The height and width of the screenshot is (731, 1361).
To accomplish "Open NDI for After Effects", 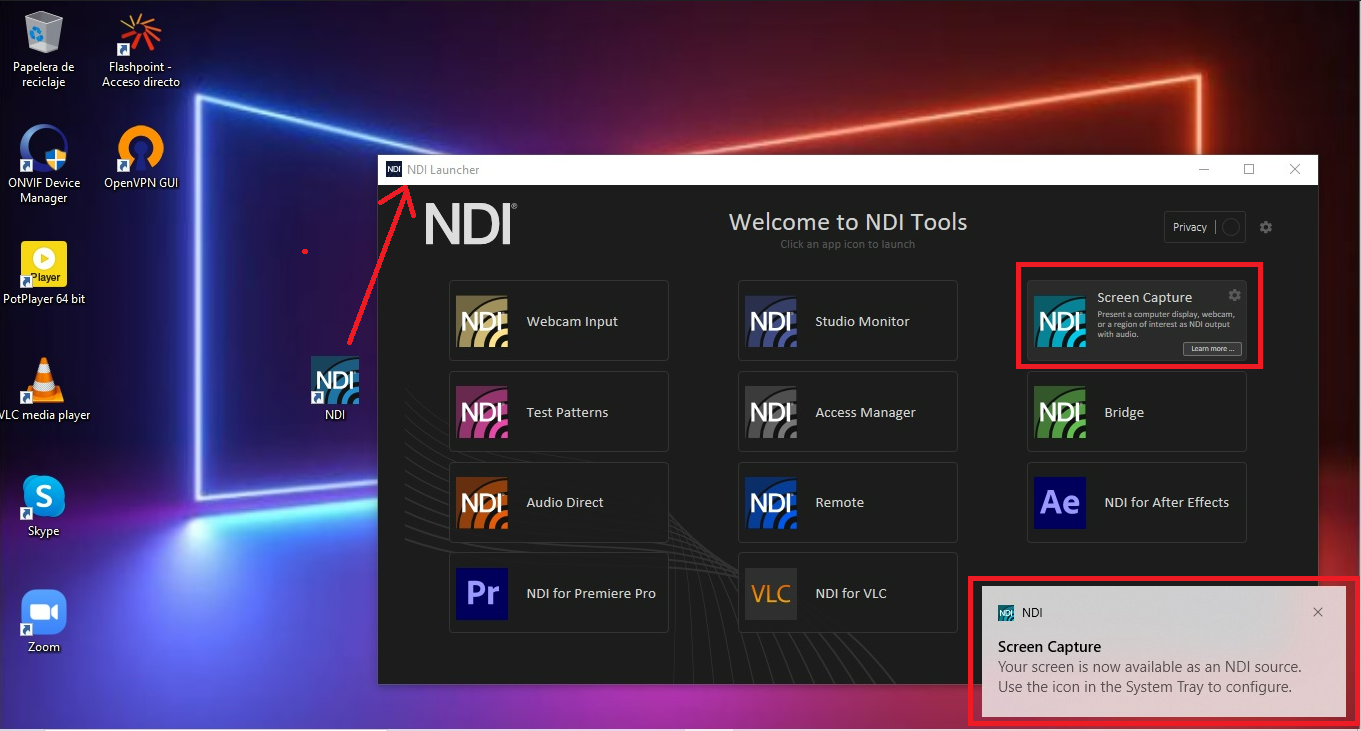I will (x=1136, y=502).
